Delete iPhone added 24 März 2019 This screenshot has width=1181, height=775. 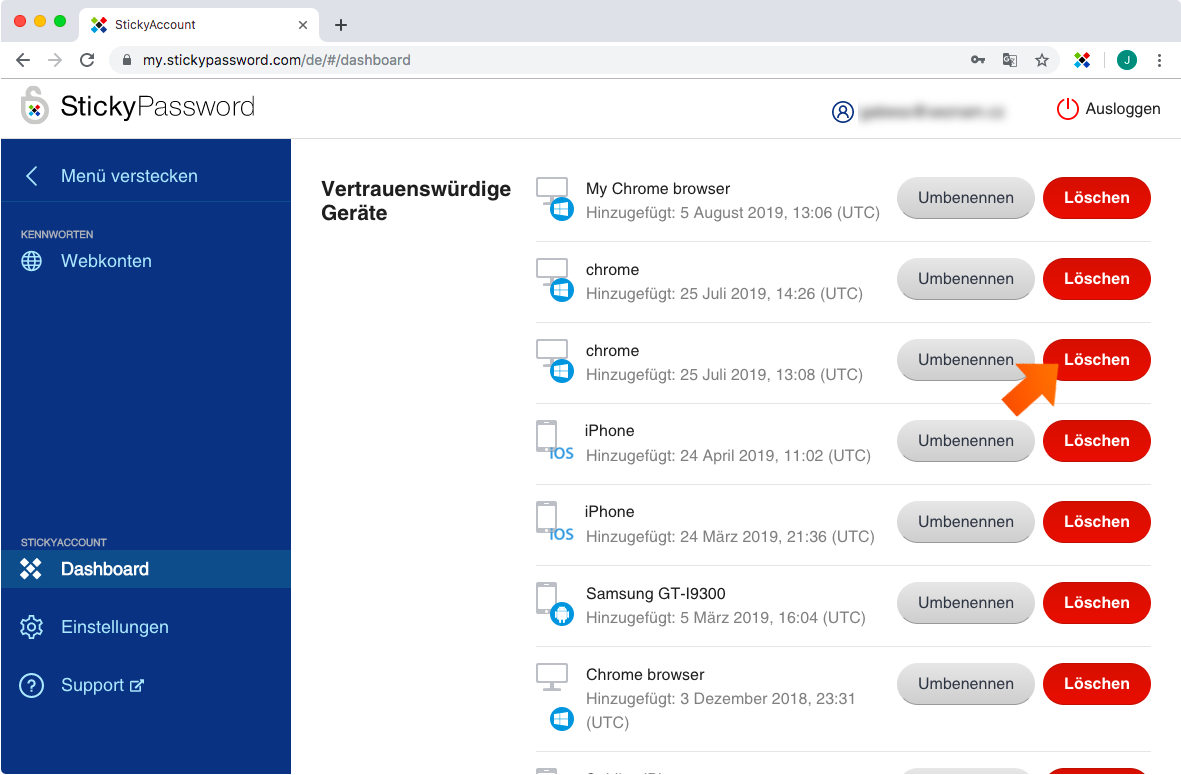tap(1097, 522)
